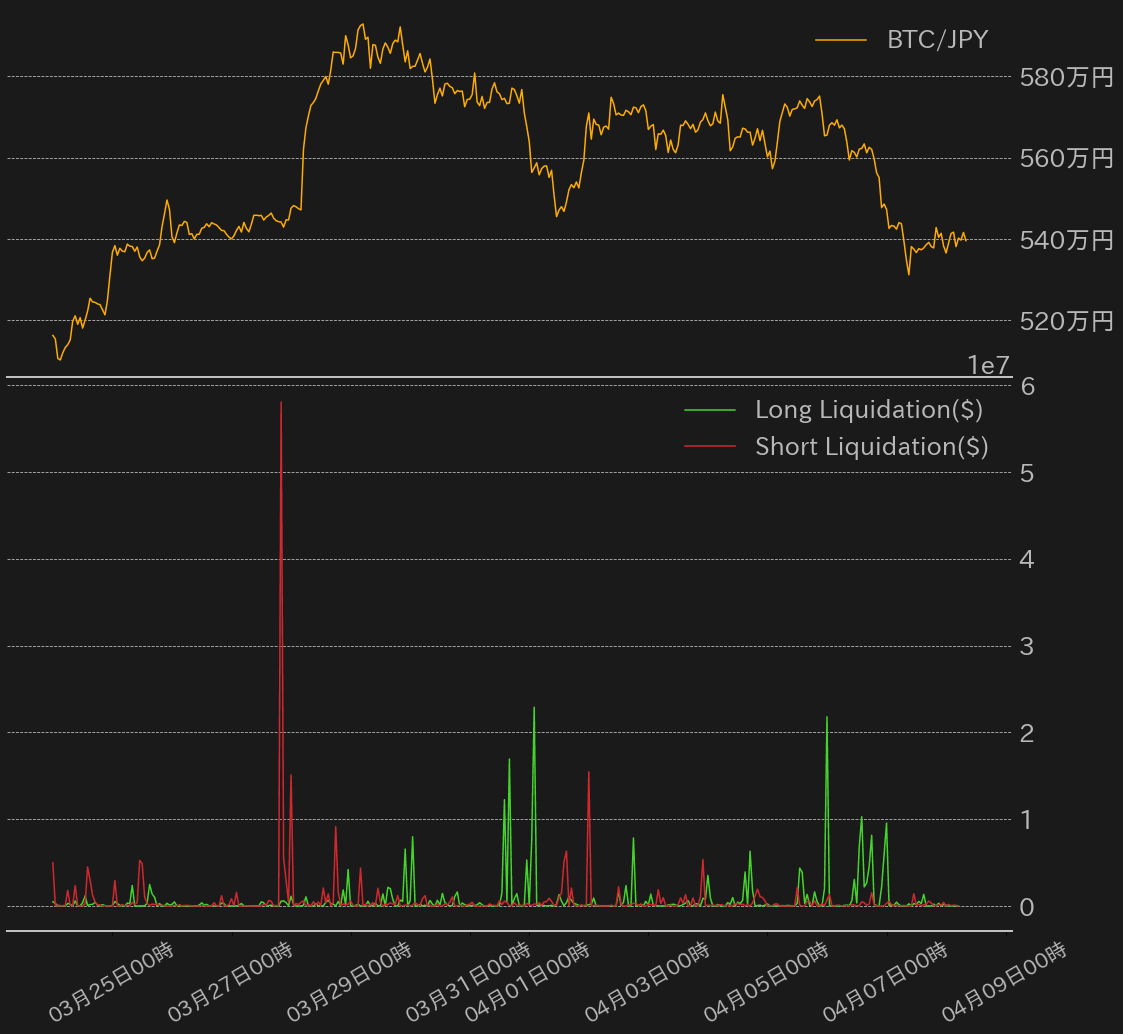This screenshot has height=1034, width=1123.
Task: Click the tallest red short liquidation spike peak
Action: tap(281, 403)
